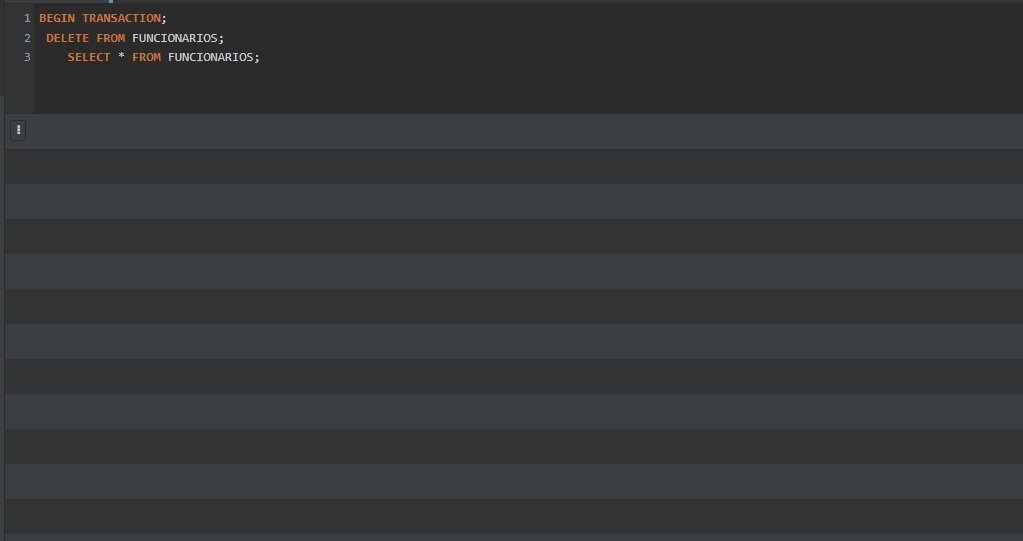Place cursor after semicolon ending BEGIN TRANSACTION
1023x541 pixels.
(x=168, y=18)
